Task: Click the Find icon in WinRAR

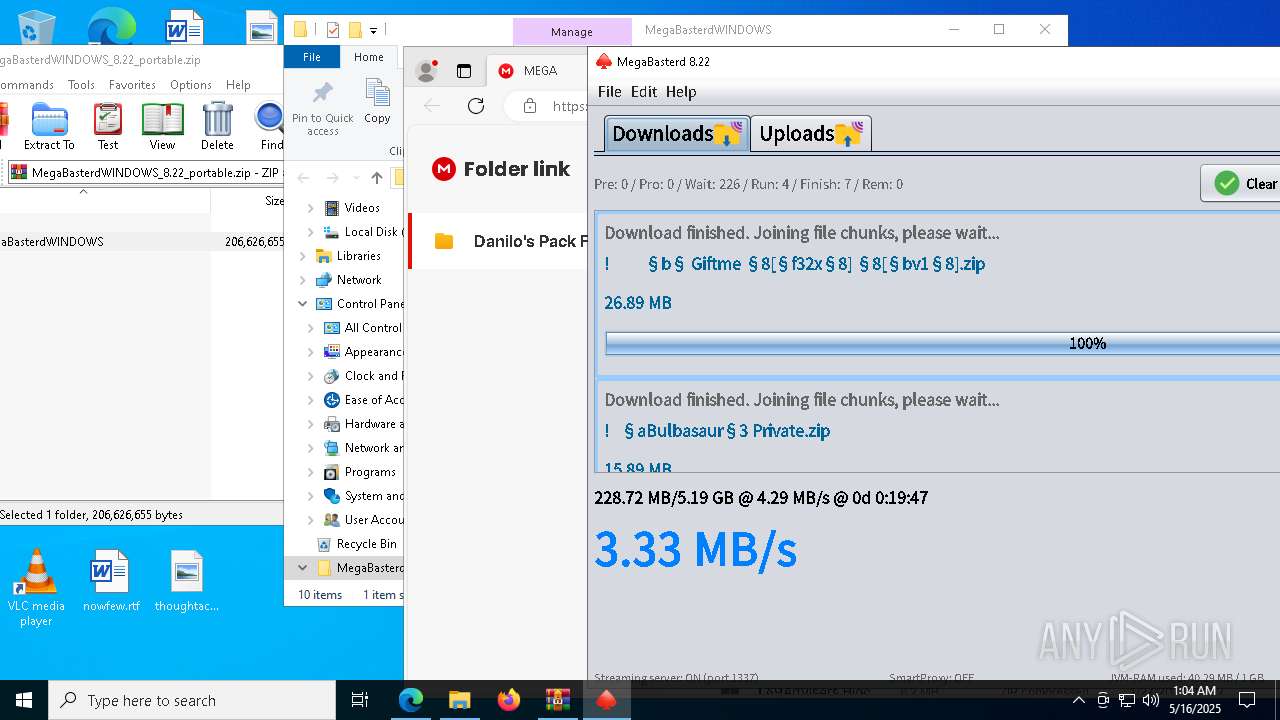Action: (x=269, y=125)
